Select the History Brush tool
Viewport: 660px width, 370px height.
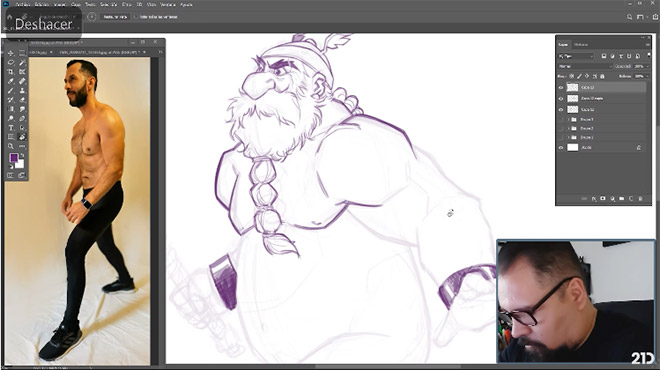[11, 100]
